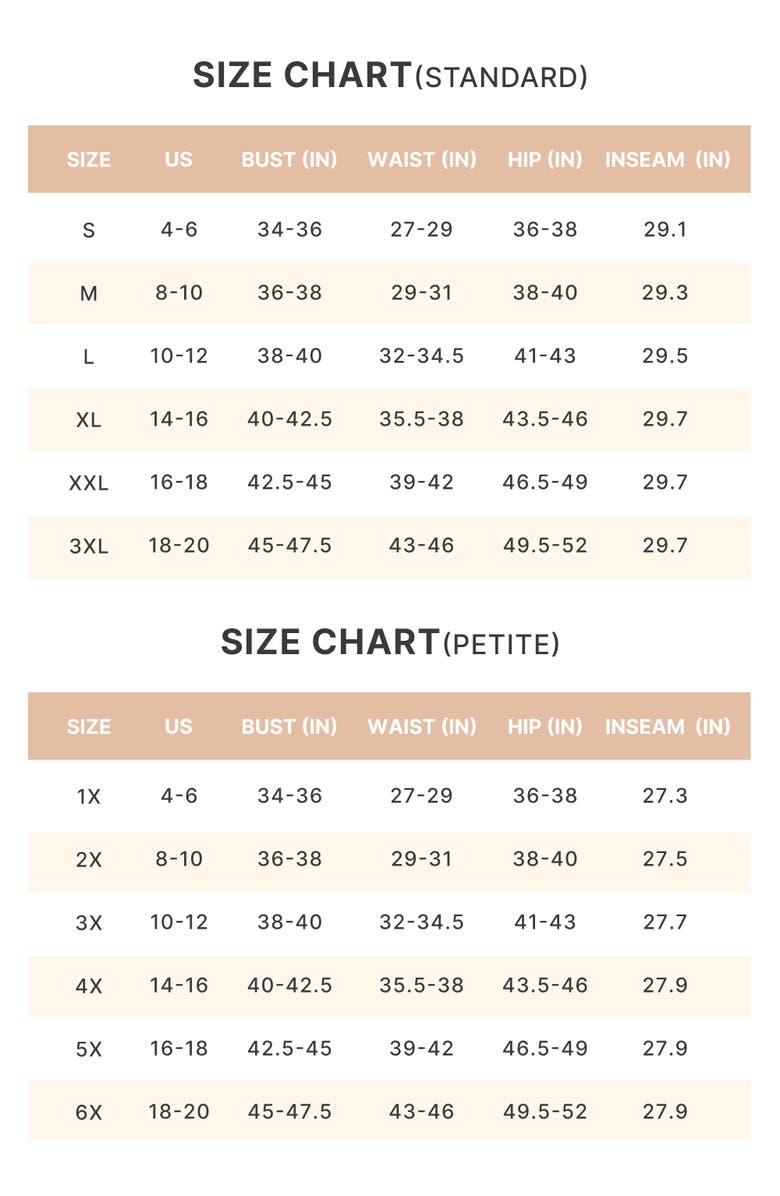Viewport: 780px width, 1196px height.
Task: Click the 29.1 inseam value
Action: click(x=665, y=229)
